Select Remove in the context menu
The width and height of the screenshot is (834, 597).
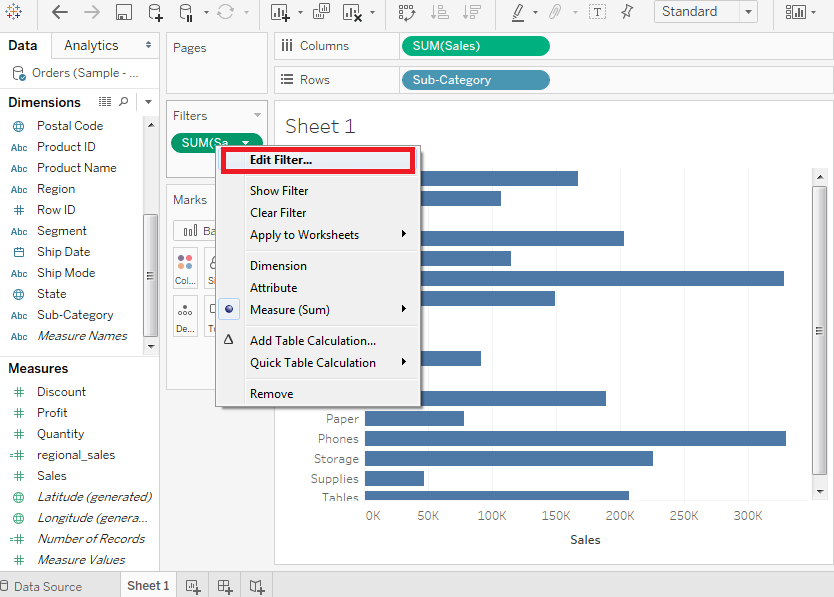pyautogui.click(x=272, y=394)
